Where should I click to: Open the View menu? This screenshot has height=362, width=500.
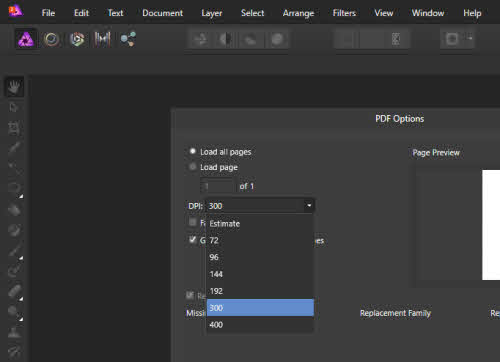click(384, 13)
